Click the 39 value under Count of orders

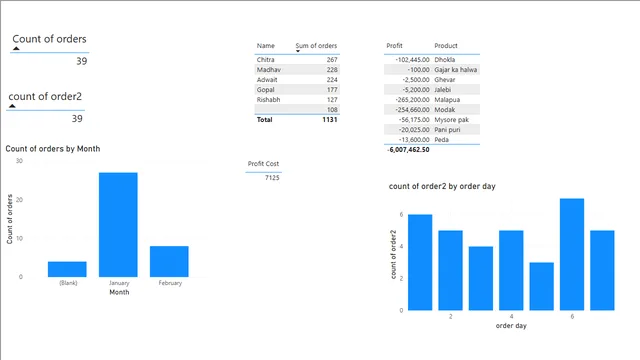coord(82,61)
